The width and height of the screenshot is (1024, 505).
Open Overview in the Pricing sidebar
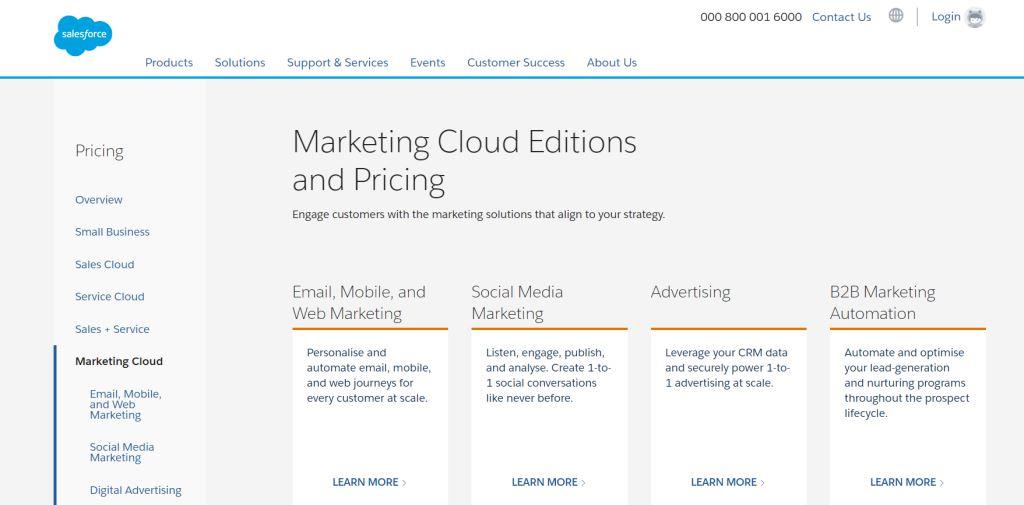click(99, 200)
